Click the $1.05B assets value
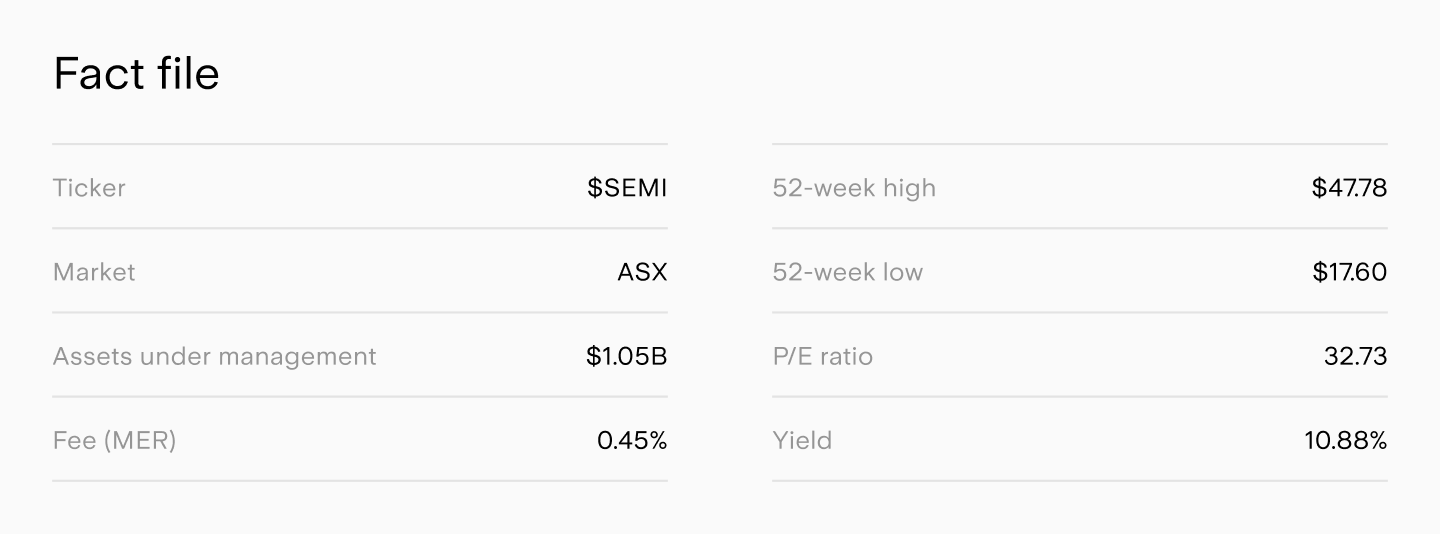The width and height of the screenshot is (1440, 535). (x=627, y=356)
